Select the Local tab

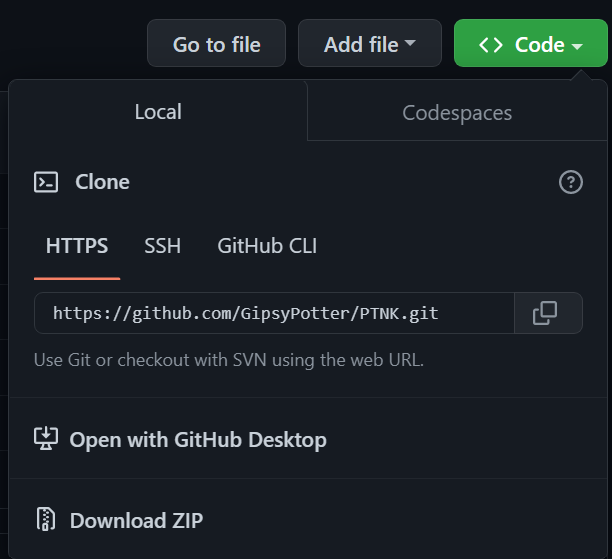158,112
